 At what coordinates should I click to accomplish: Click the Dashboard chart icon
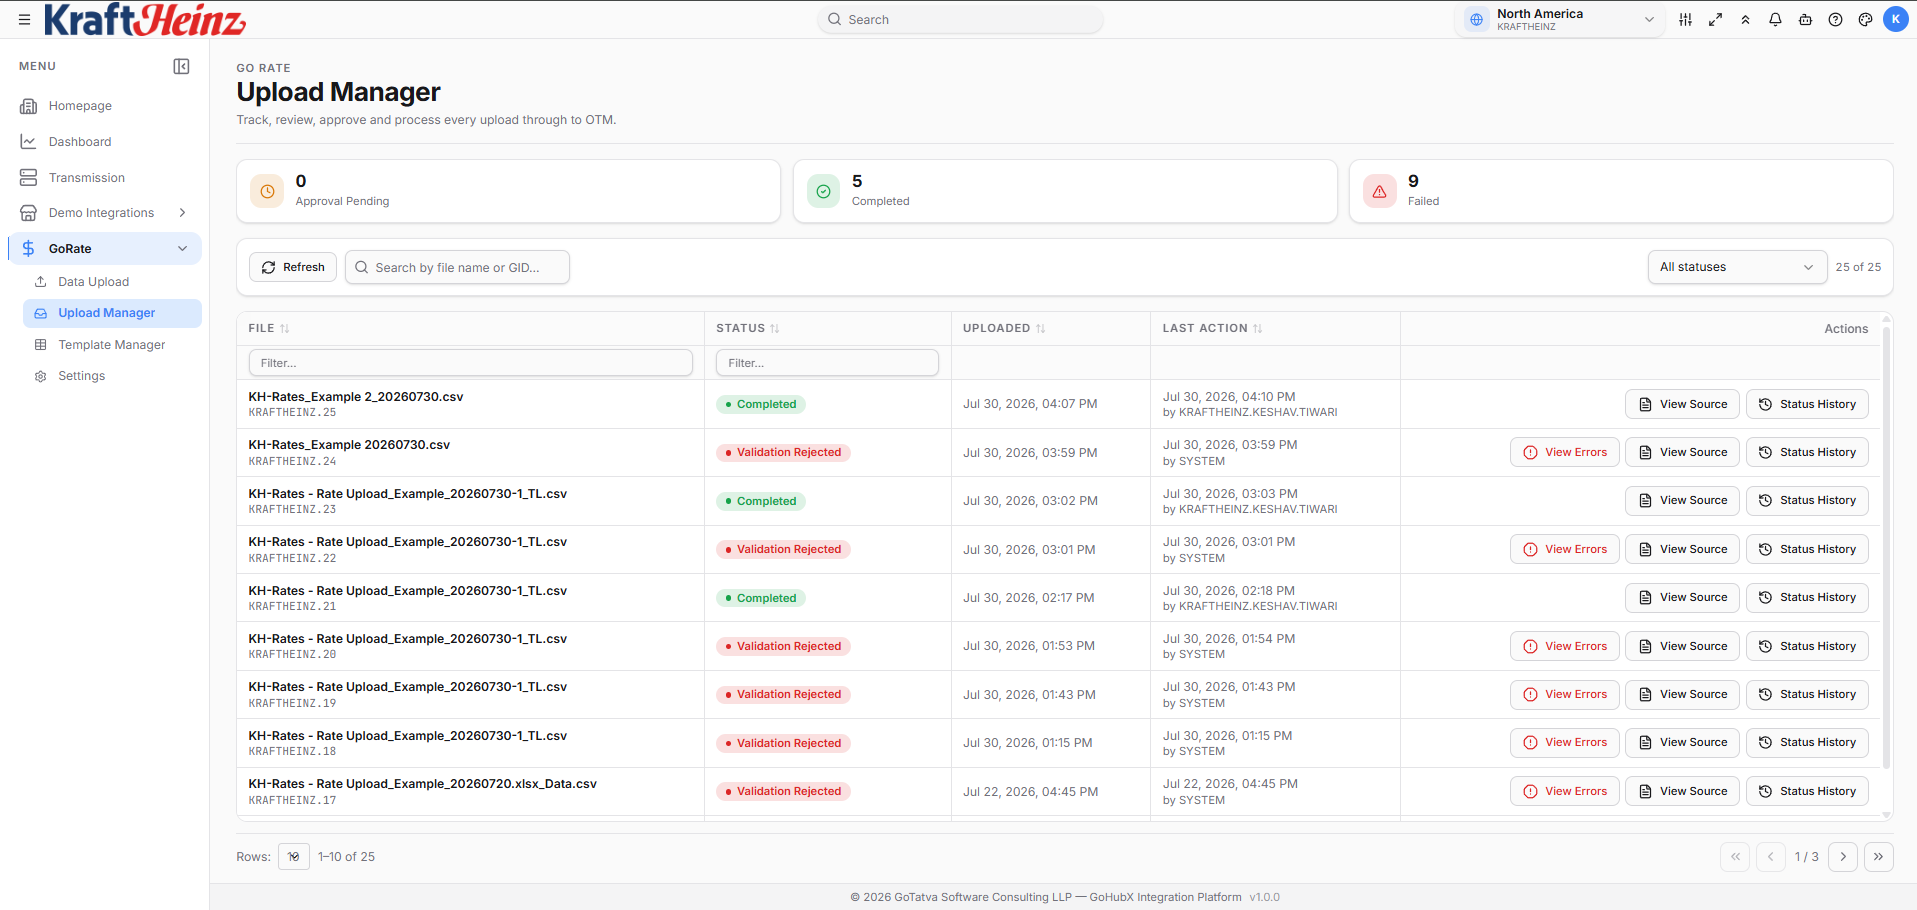(x=28, y=142)
